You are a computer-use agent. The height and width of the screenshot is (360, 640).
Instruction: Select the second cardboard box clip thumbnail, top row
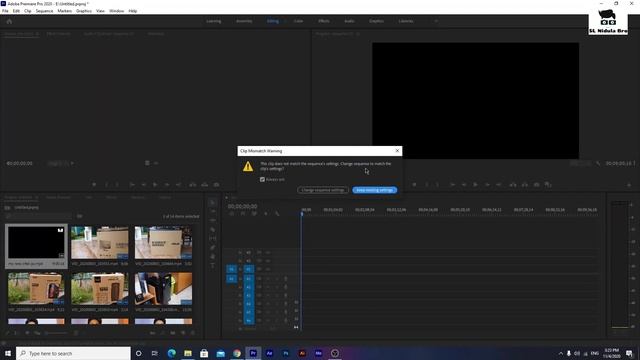[x=100, y=242]
